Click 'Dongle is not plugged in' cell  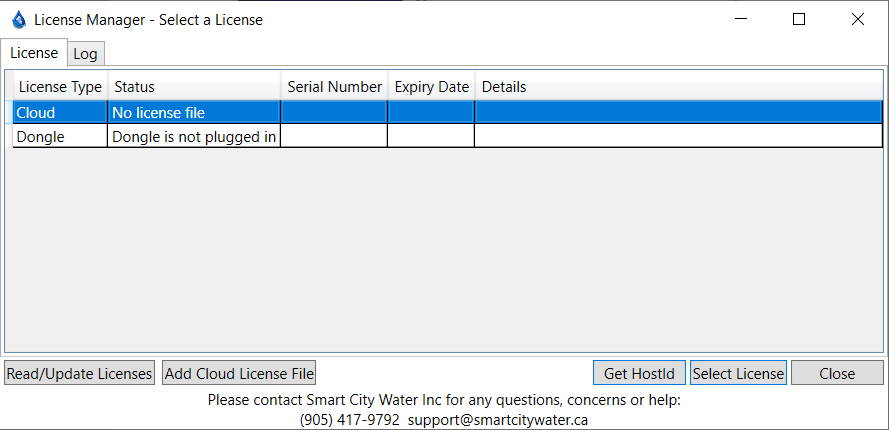pos(194,136)
